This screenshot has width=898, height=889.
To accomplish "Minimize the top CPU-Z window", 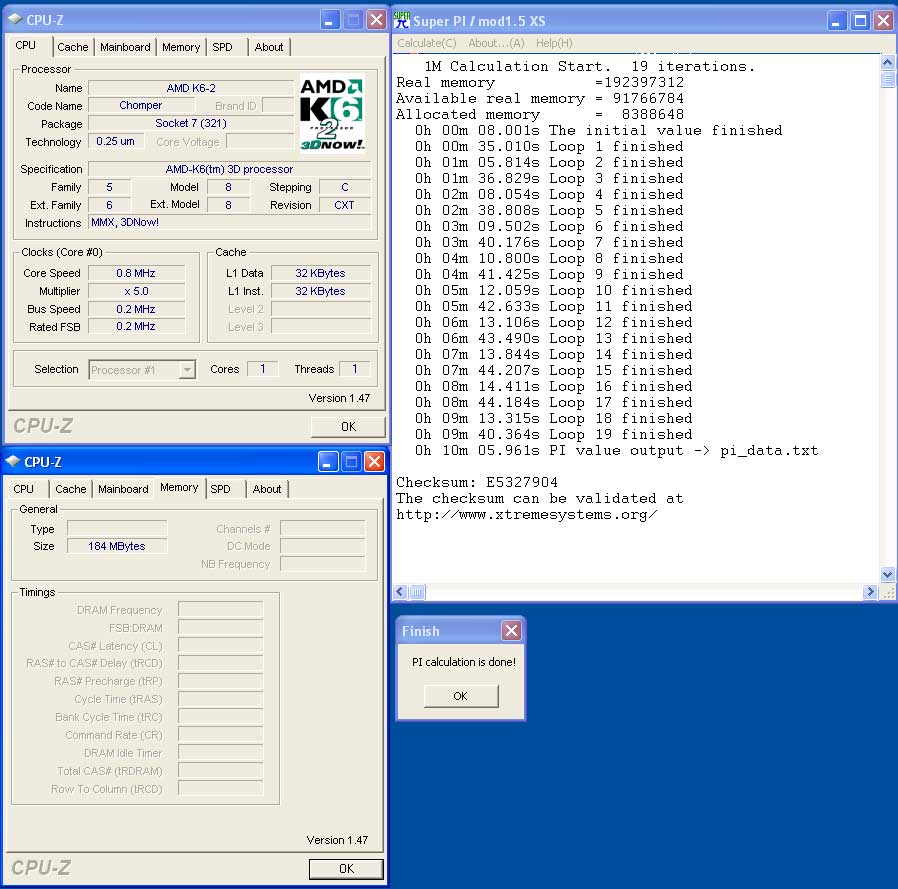I will tap(329, 20).
